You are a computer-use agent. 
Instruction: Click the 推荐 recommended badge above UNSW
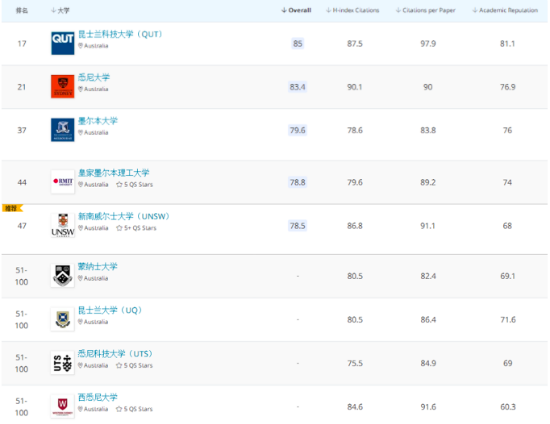tap(12, 208)
